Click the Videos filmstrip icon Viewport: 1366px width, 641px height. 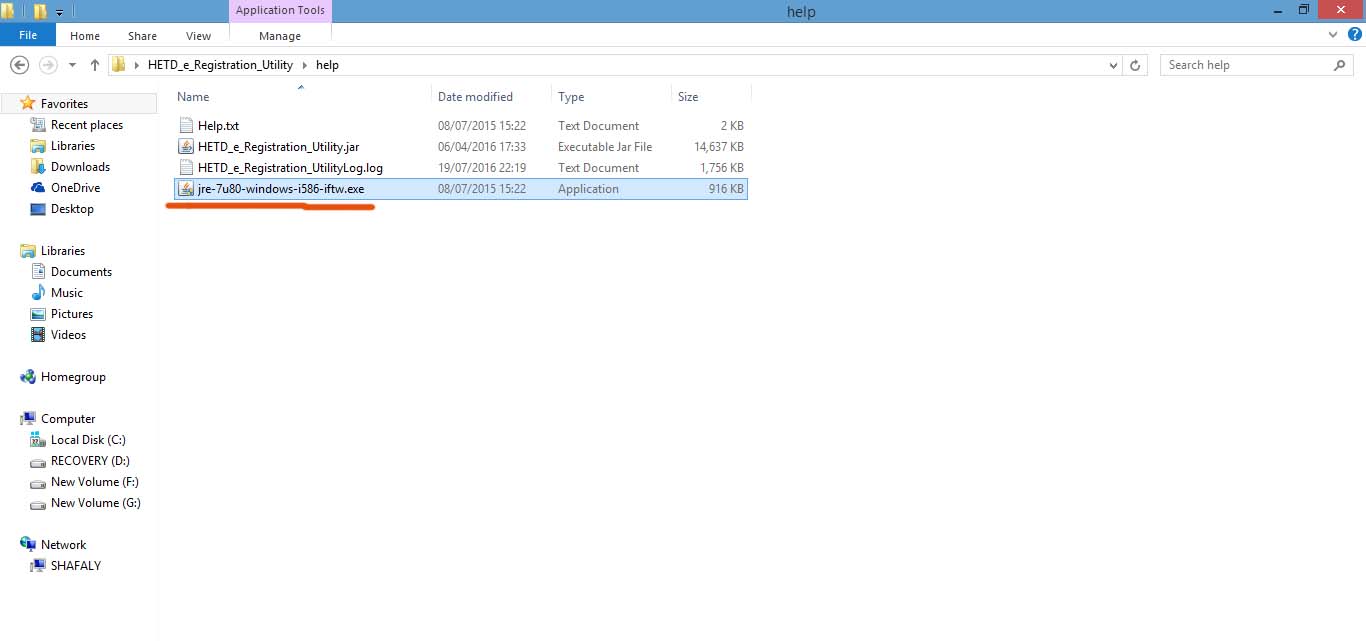(x=38, y=335)
